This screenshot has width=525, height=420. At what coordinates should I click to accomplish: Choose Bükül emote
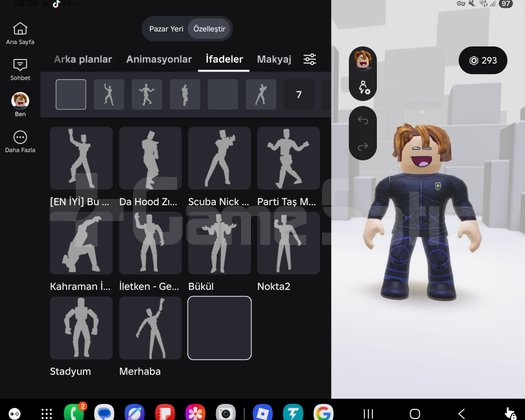pos(219,243)
